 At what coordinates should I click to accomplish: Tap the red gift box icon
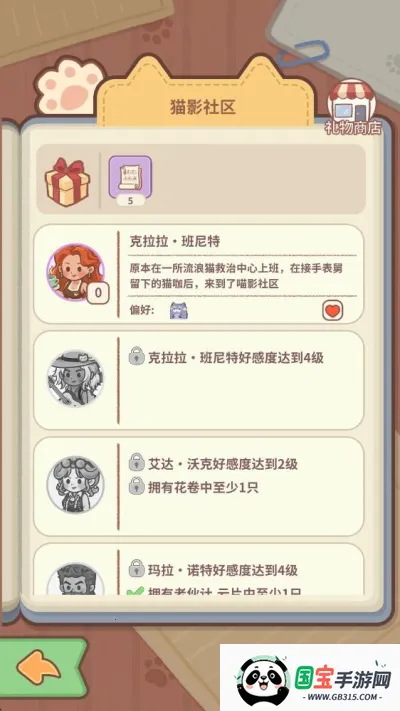67,182
